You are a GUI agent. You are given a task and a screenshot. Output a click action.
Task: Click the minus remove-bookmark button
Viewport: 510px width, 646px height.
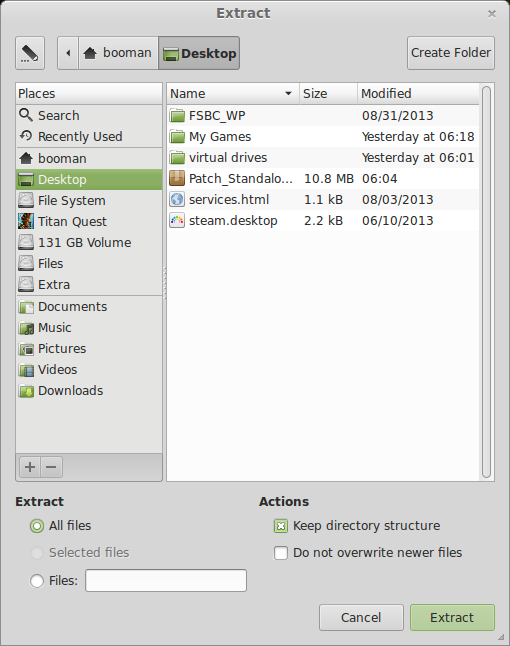[x=51, y=467]
